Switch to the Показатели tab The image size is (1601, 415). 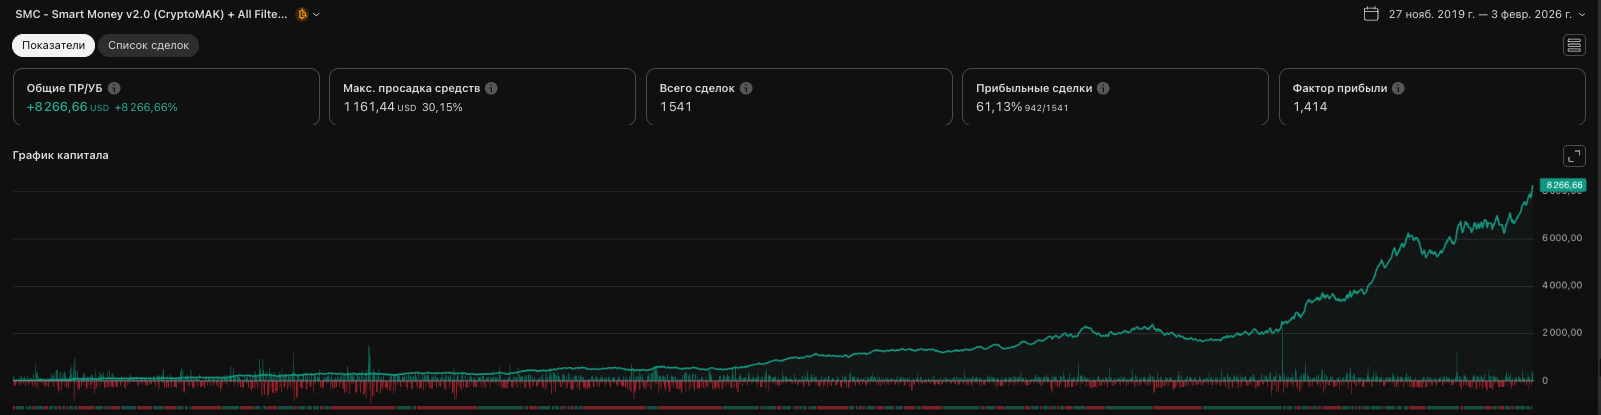coord(54,45)
